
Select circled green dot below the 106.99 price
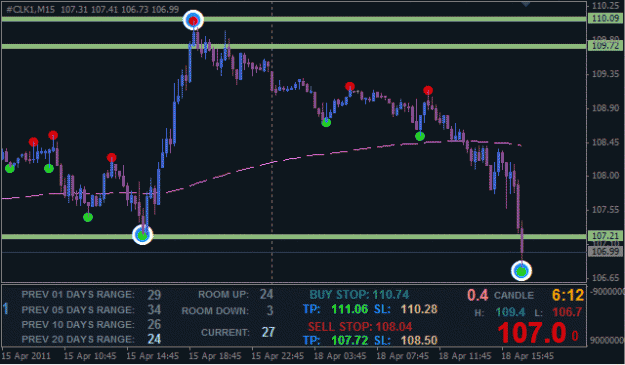[521, 271]
